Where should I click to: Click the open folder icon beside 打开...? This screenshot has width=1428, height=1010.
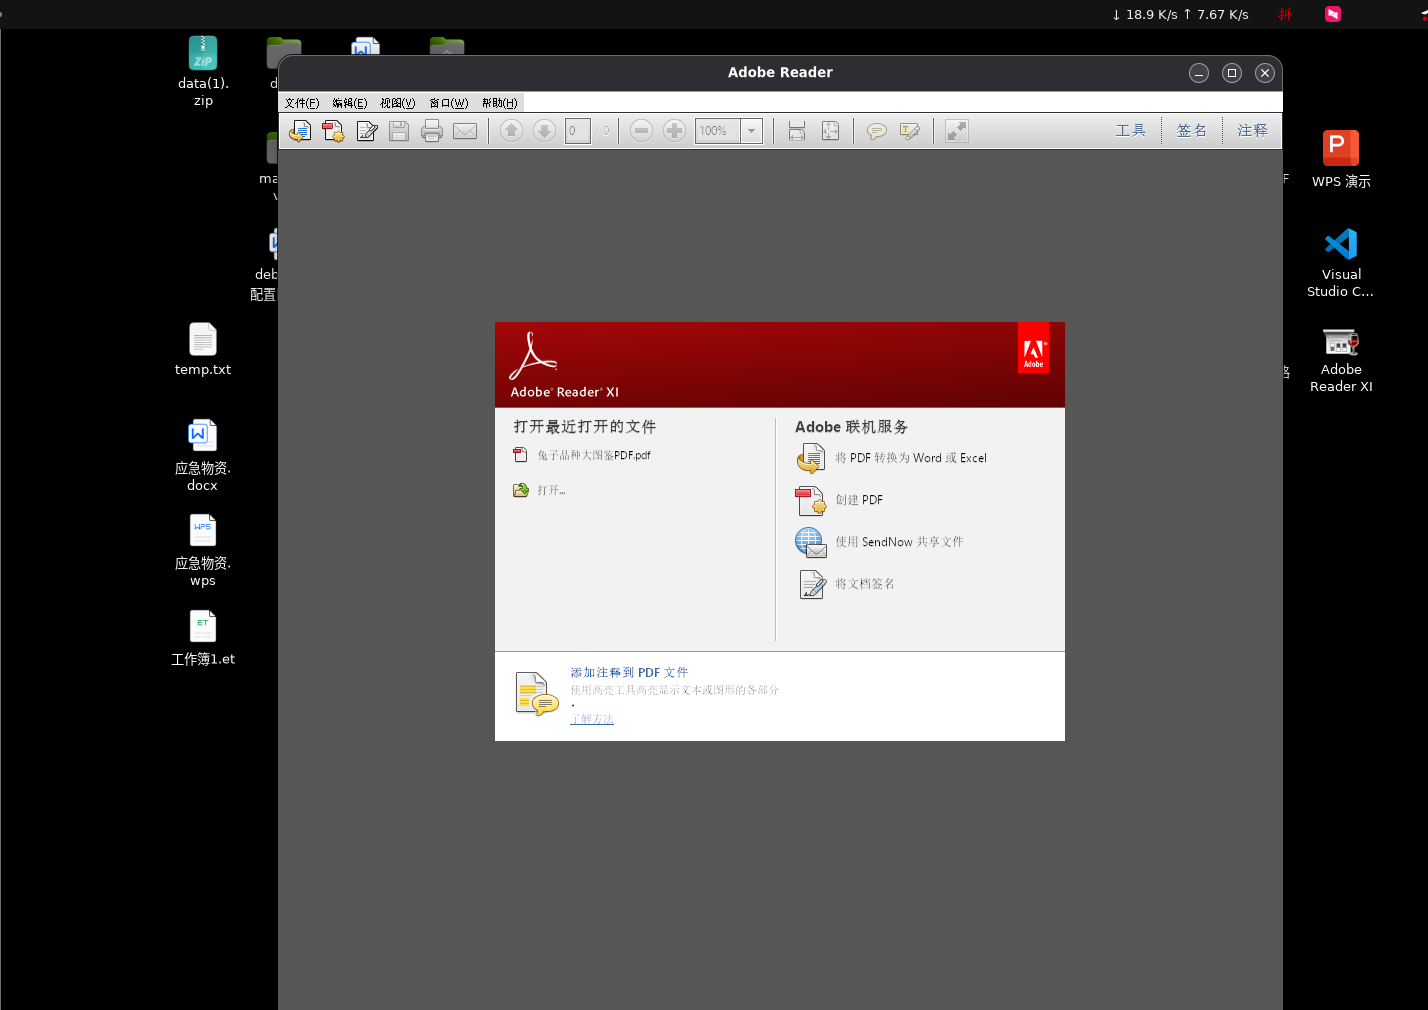point(521,490)
